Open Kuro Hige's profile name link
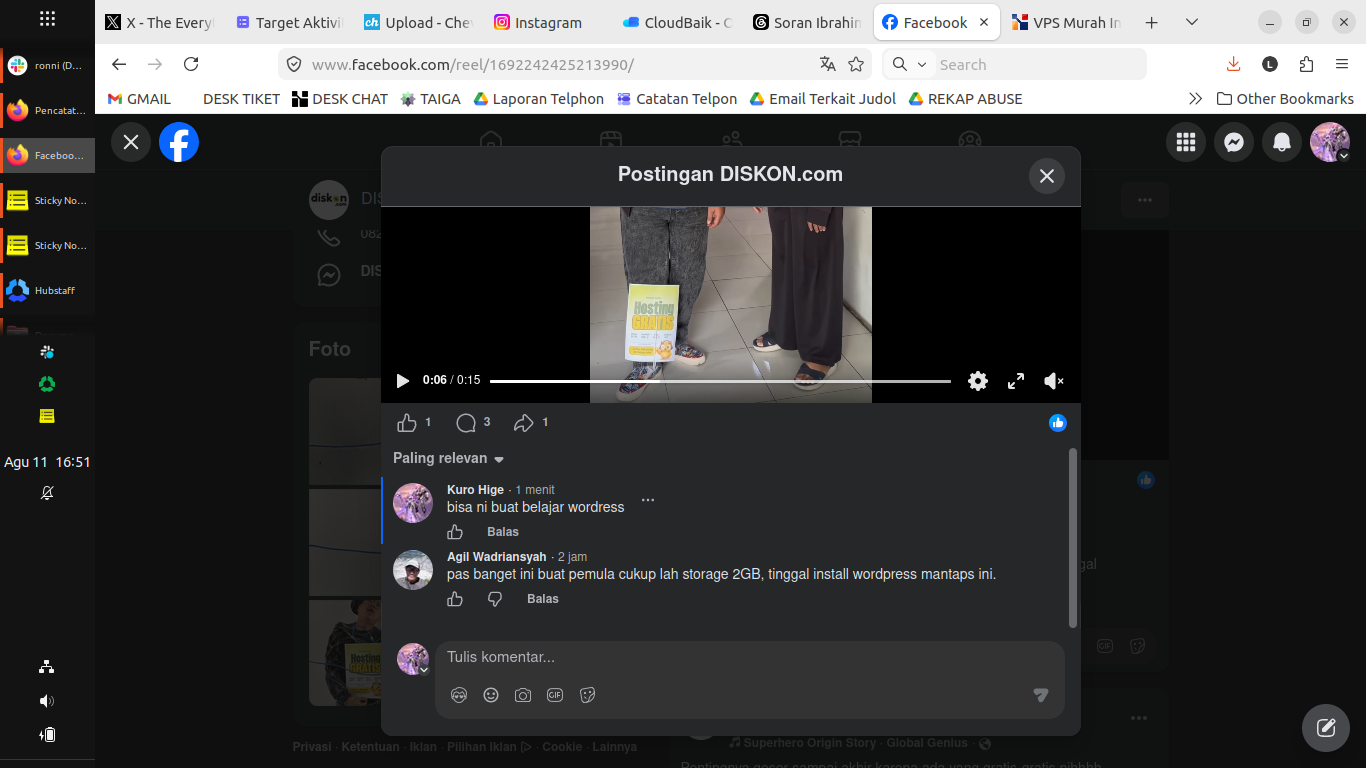This screenshot has width=1366, height=768. click(x=475, y=490)
